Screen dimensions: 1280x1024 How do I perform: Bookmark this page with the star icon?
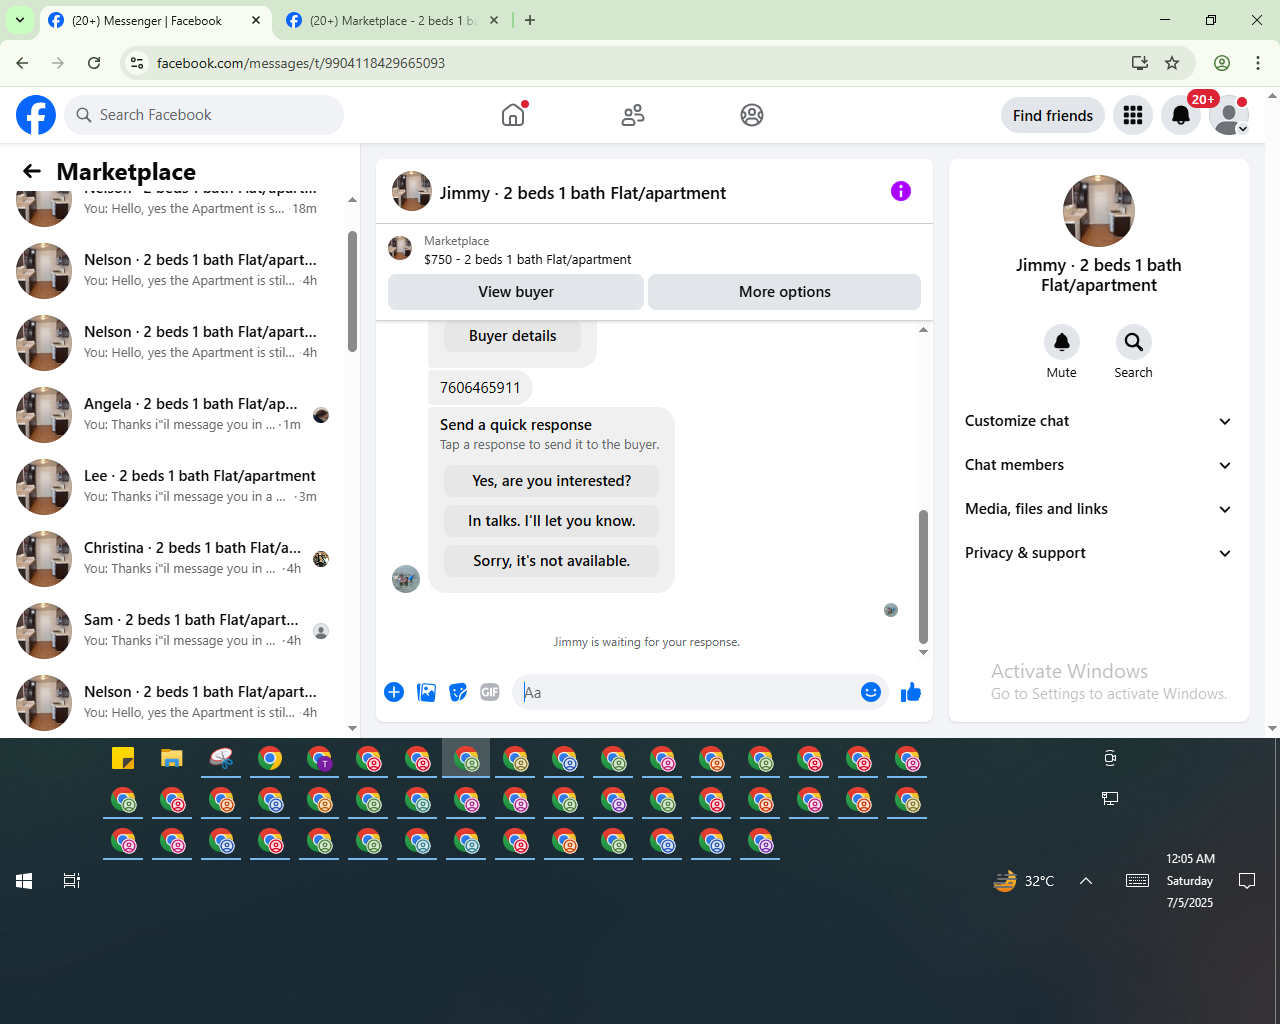(1172, 63)
